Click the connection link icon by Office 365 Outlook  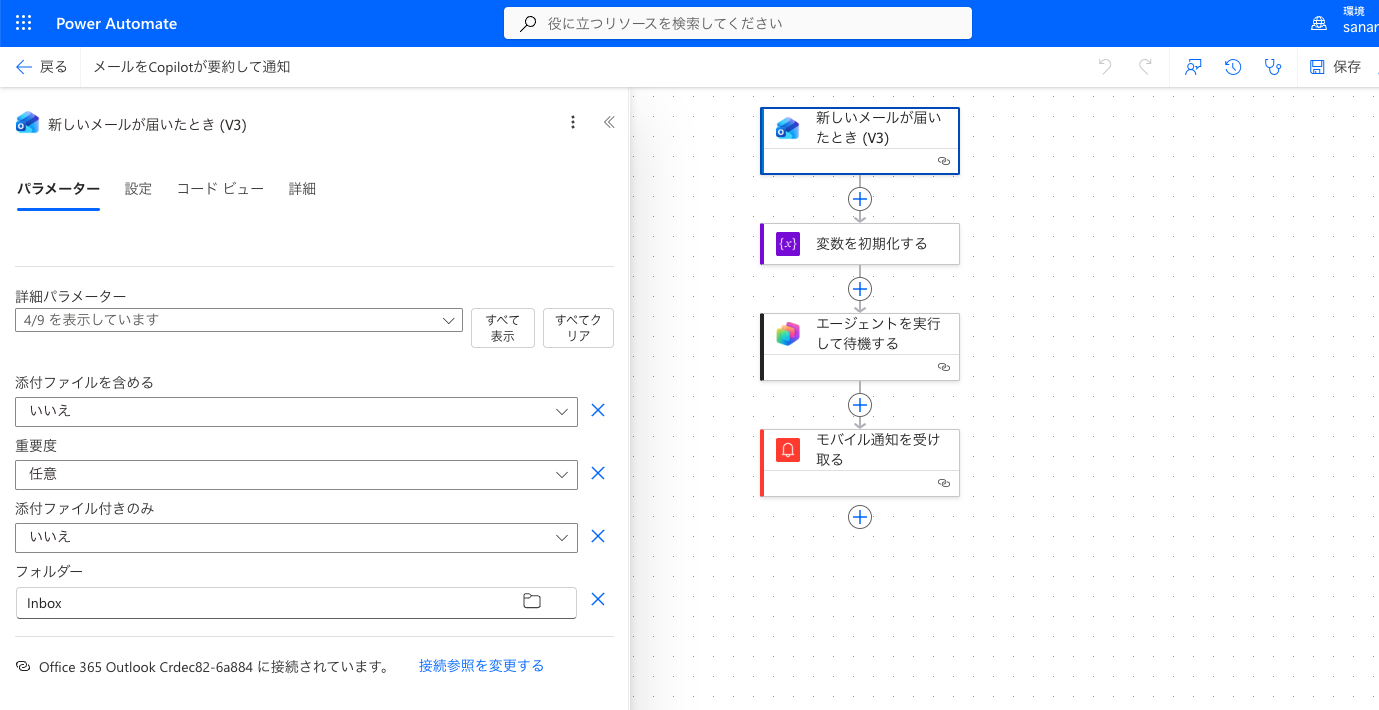click(23, 666)
